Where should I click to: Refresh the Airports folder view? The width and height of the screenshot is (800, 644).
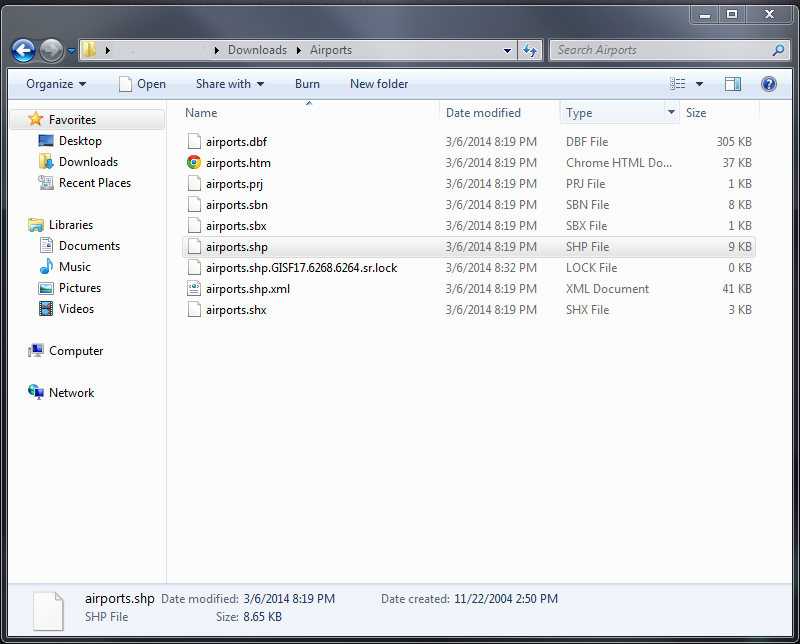point(530,50)
